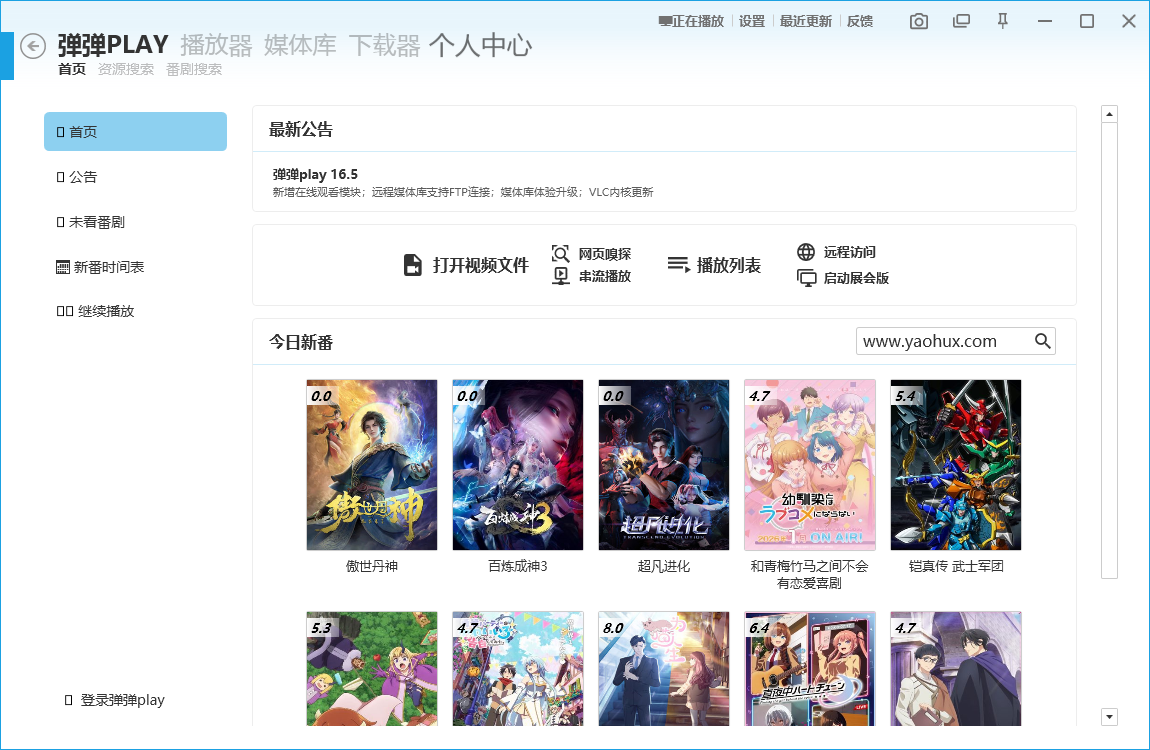
Task: Open the 傲世丹神 poster thumbnail
Action: tap(372, 464)
